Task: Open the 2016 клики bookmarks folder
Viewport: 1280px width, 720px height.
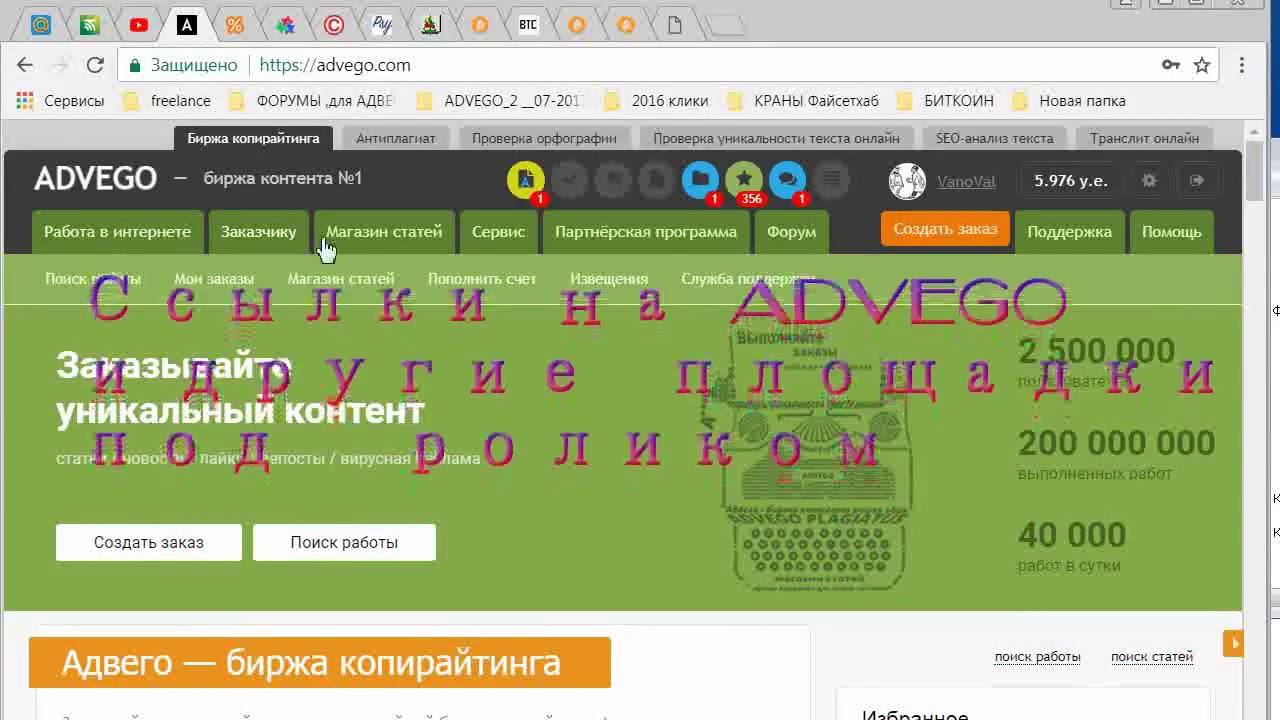Action: [x=657, y=100]
